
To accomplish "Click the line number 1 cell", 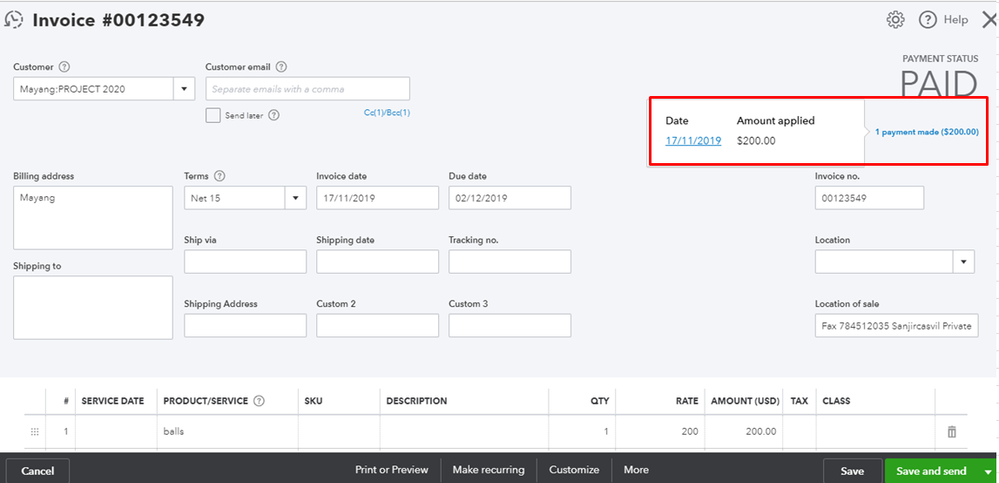I will [61, 431].
